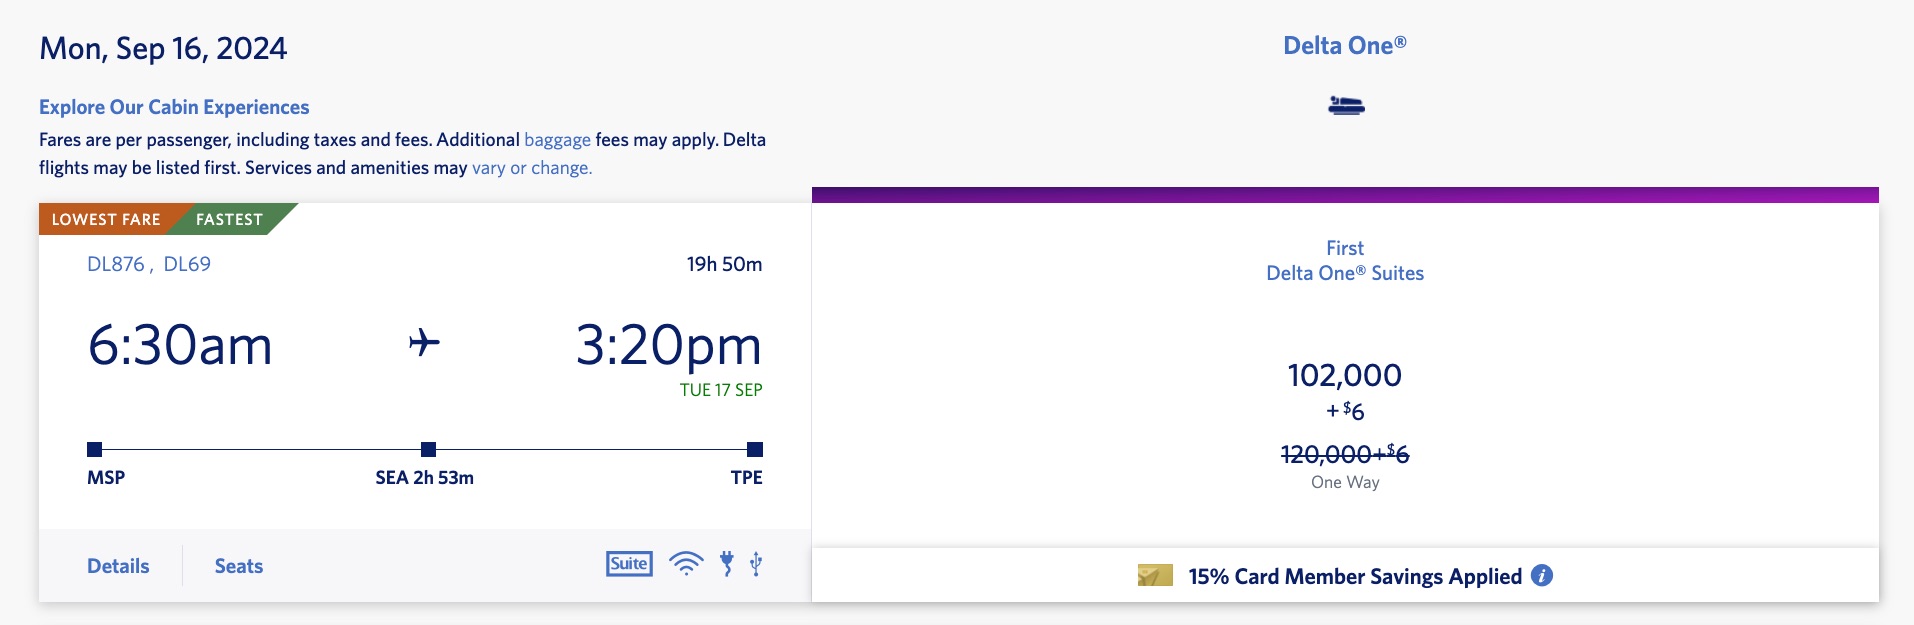Click the baggage fees link
1914x625 pixels.
[x=557, y=139]
